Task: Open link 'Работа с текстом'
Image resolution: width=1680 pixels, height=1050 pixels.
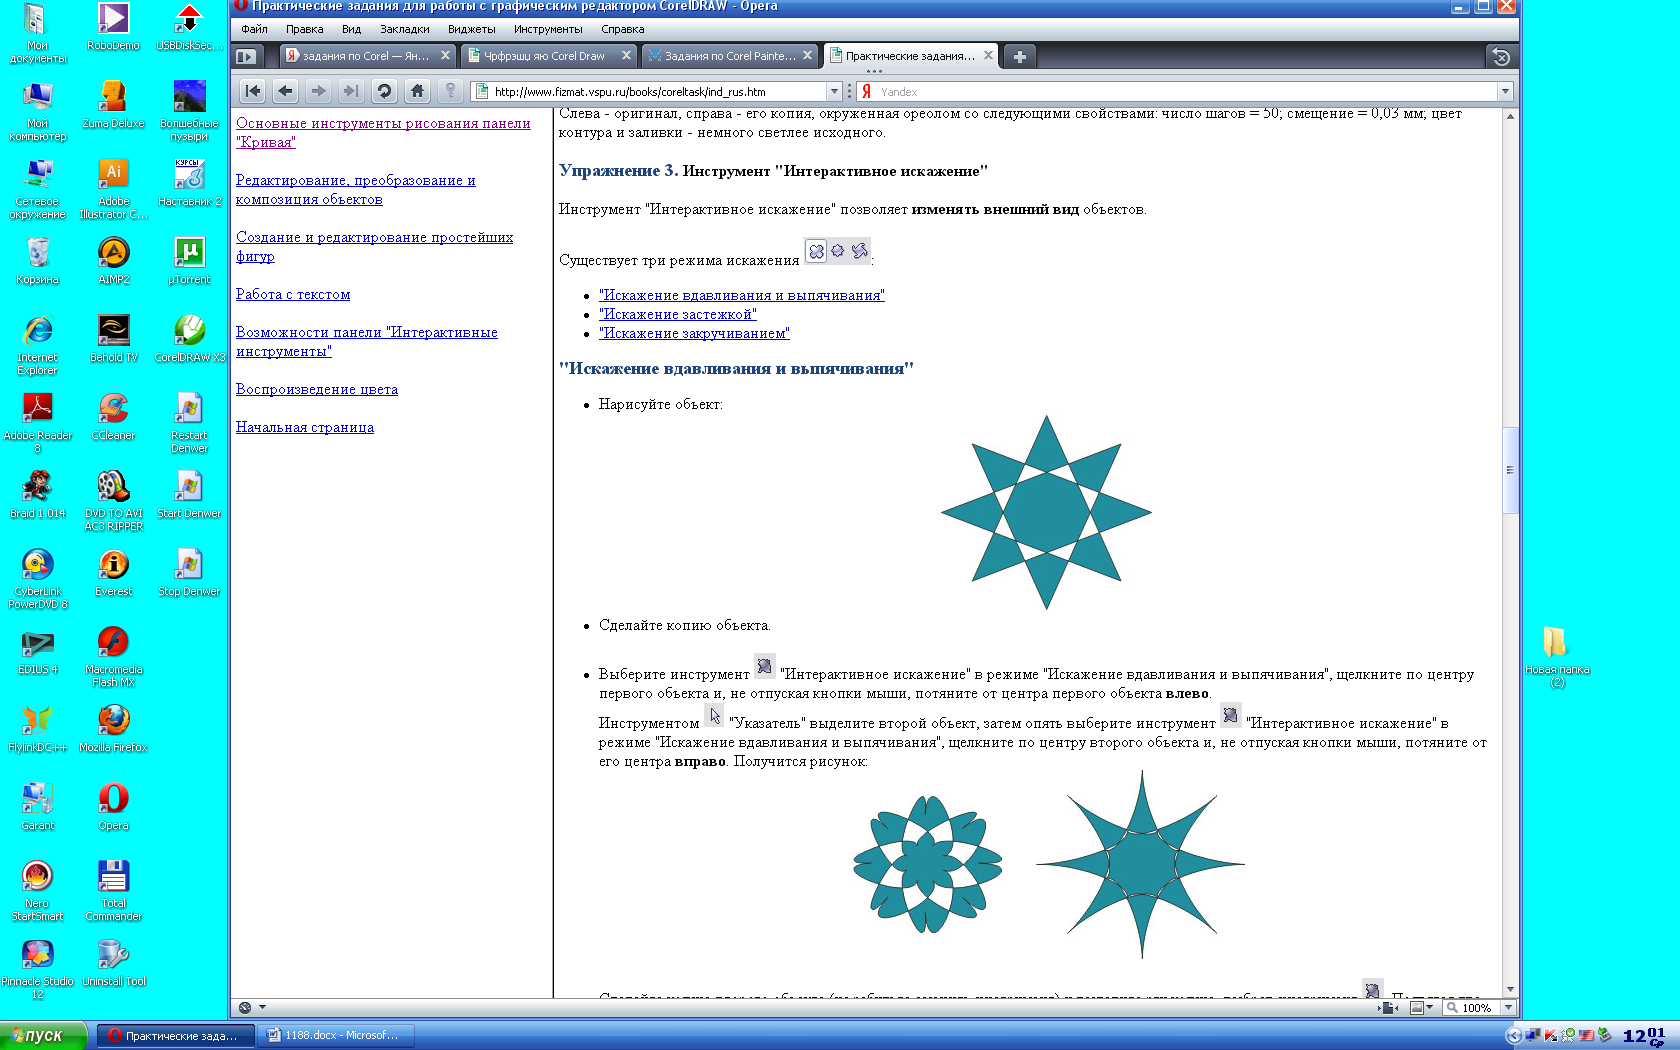Action: tap(293, 294)
